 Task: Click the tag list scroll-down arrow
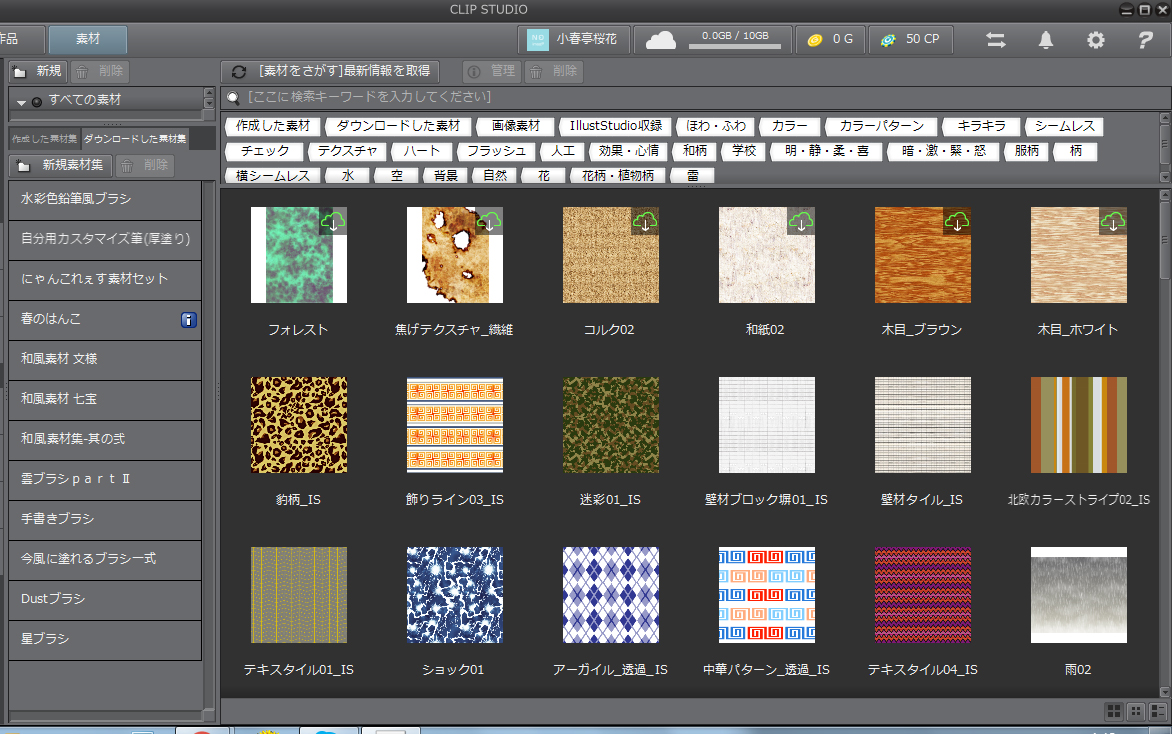point(1164,177)
